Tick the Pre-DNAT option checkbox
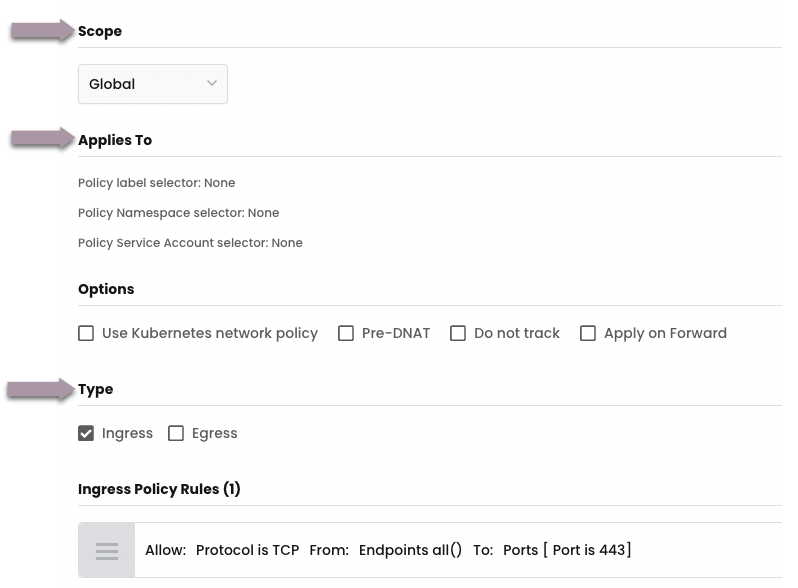The image size is (798, 588). pyautogui.click(x=346, y=333)
